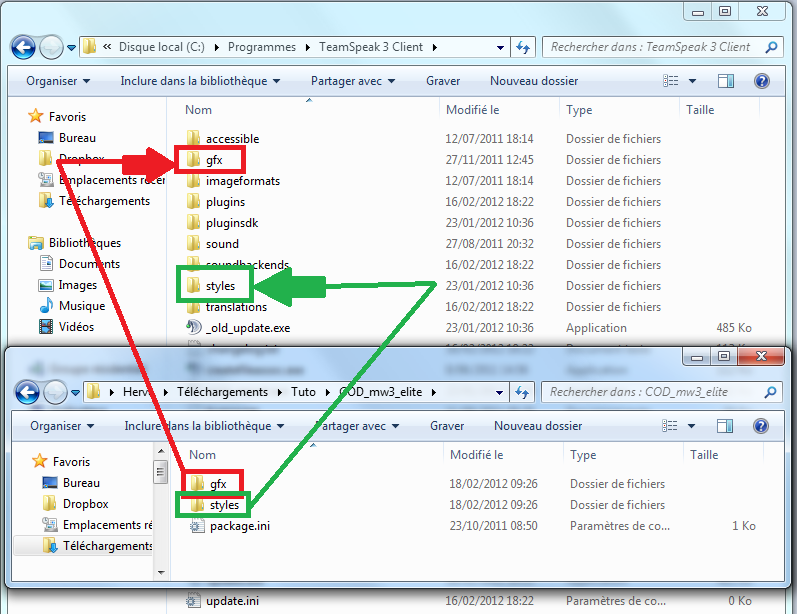Select Favoris in COD_mw3_elite sidebar
Viewport: 797px width, 614px height.
click(61, 462)
